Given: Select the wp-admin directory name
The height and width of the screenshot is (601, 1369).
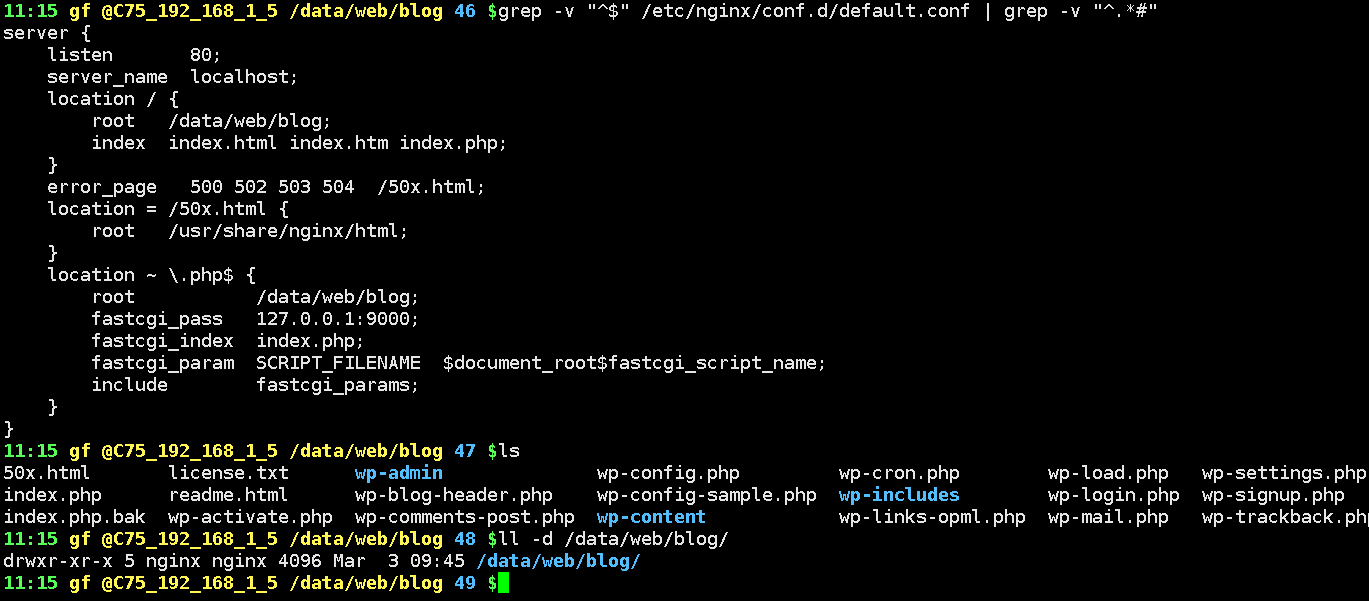Looking at the screenshot, I should (x=399, y=473).
